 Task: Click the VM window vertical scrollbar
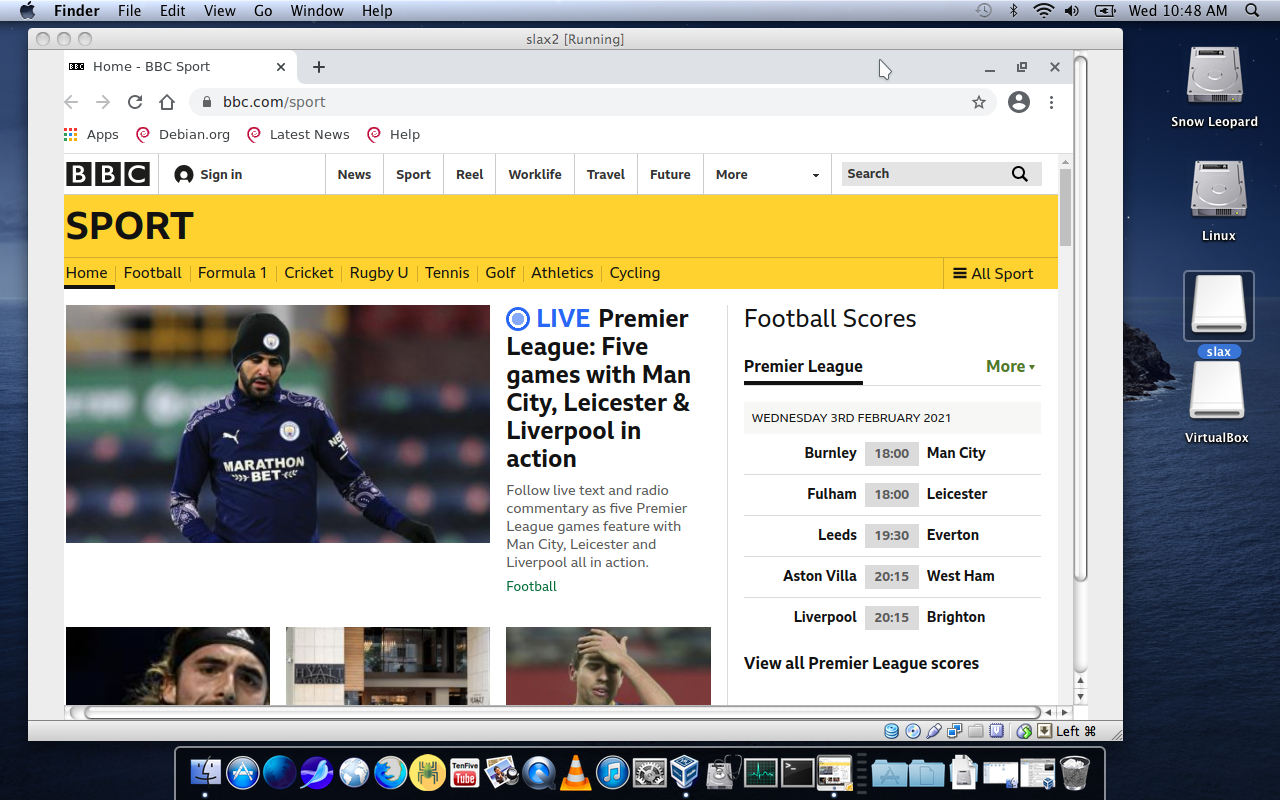point(1080,317)
